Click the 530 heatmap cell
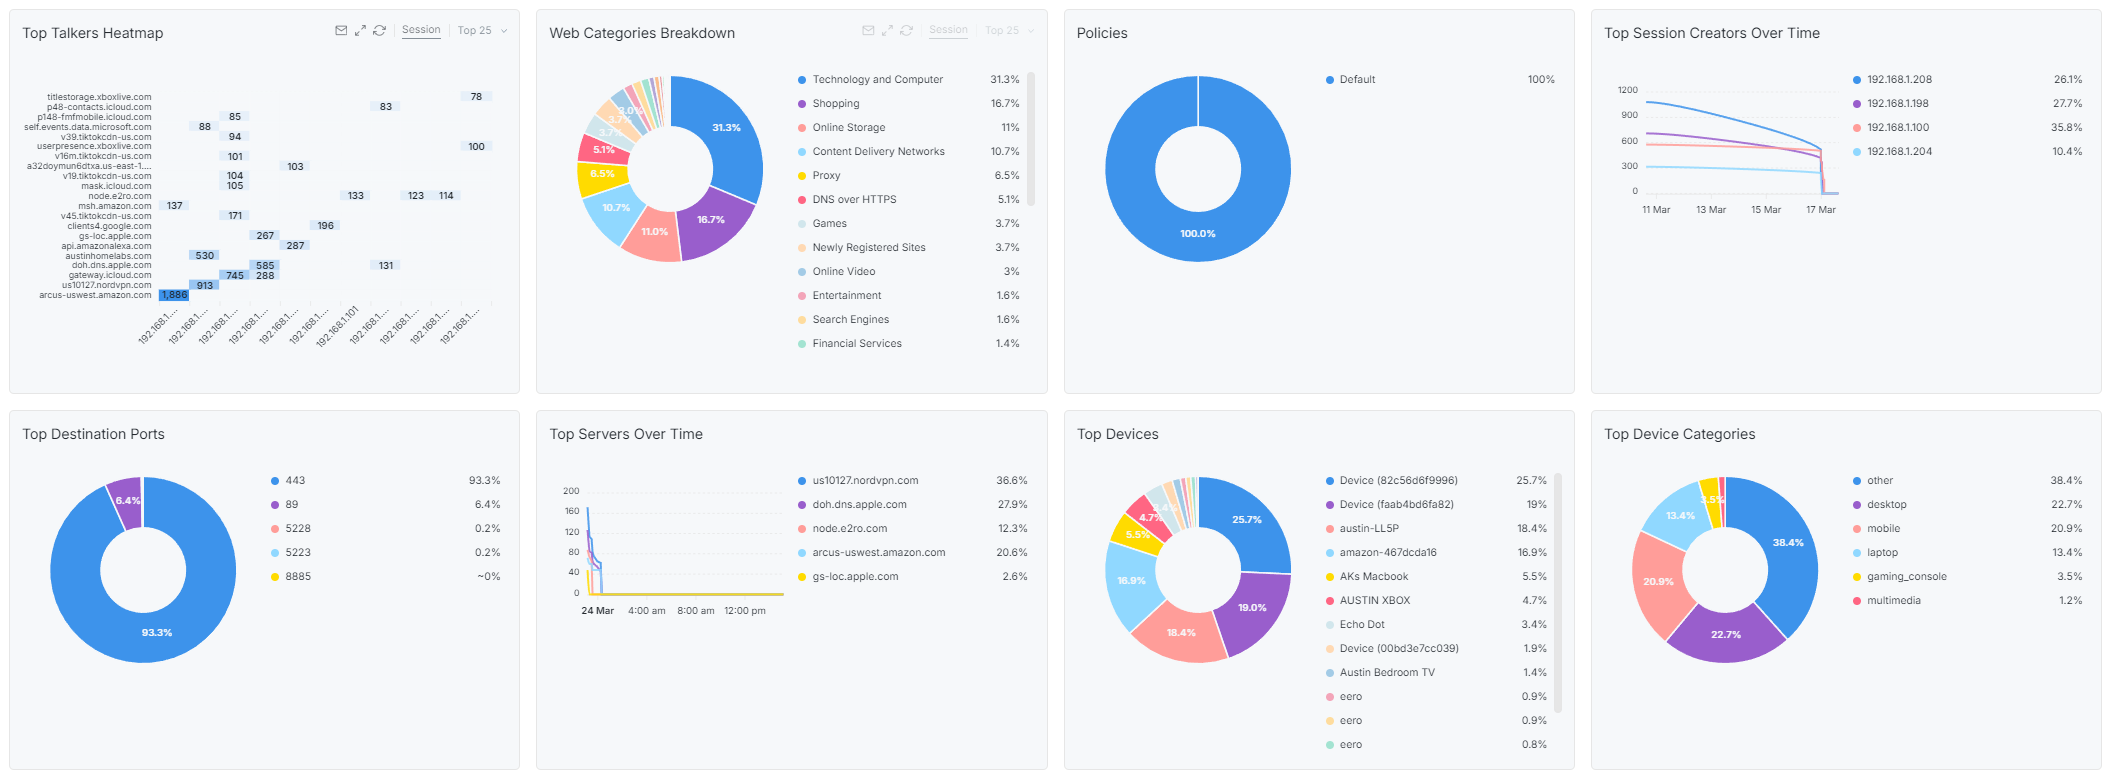Image resolution: width=2115 pixels, height=779 pixels. 204,256
